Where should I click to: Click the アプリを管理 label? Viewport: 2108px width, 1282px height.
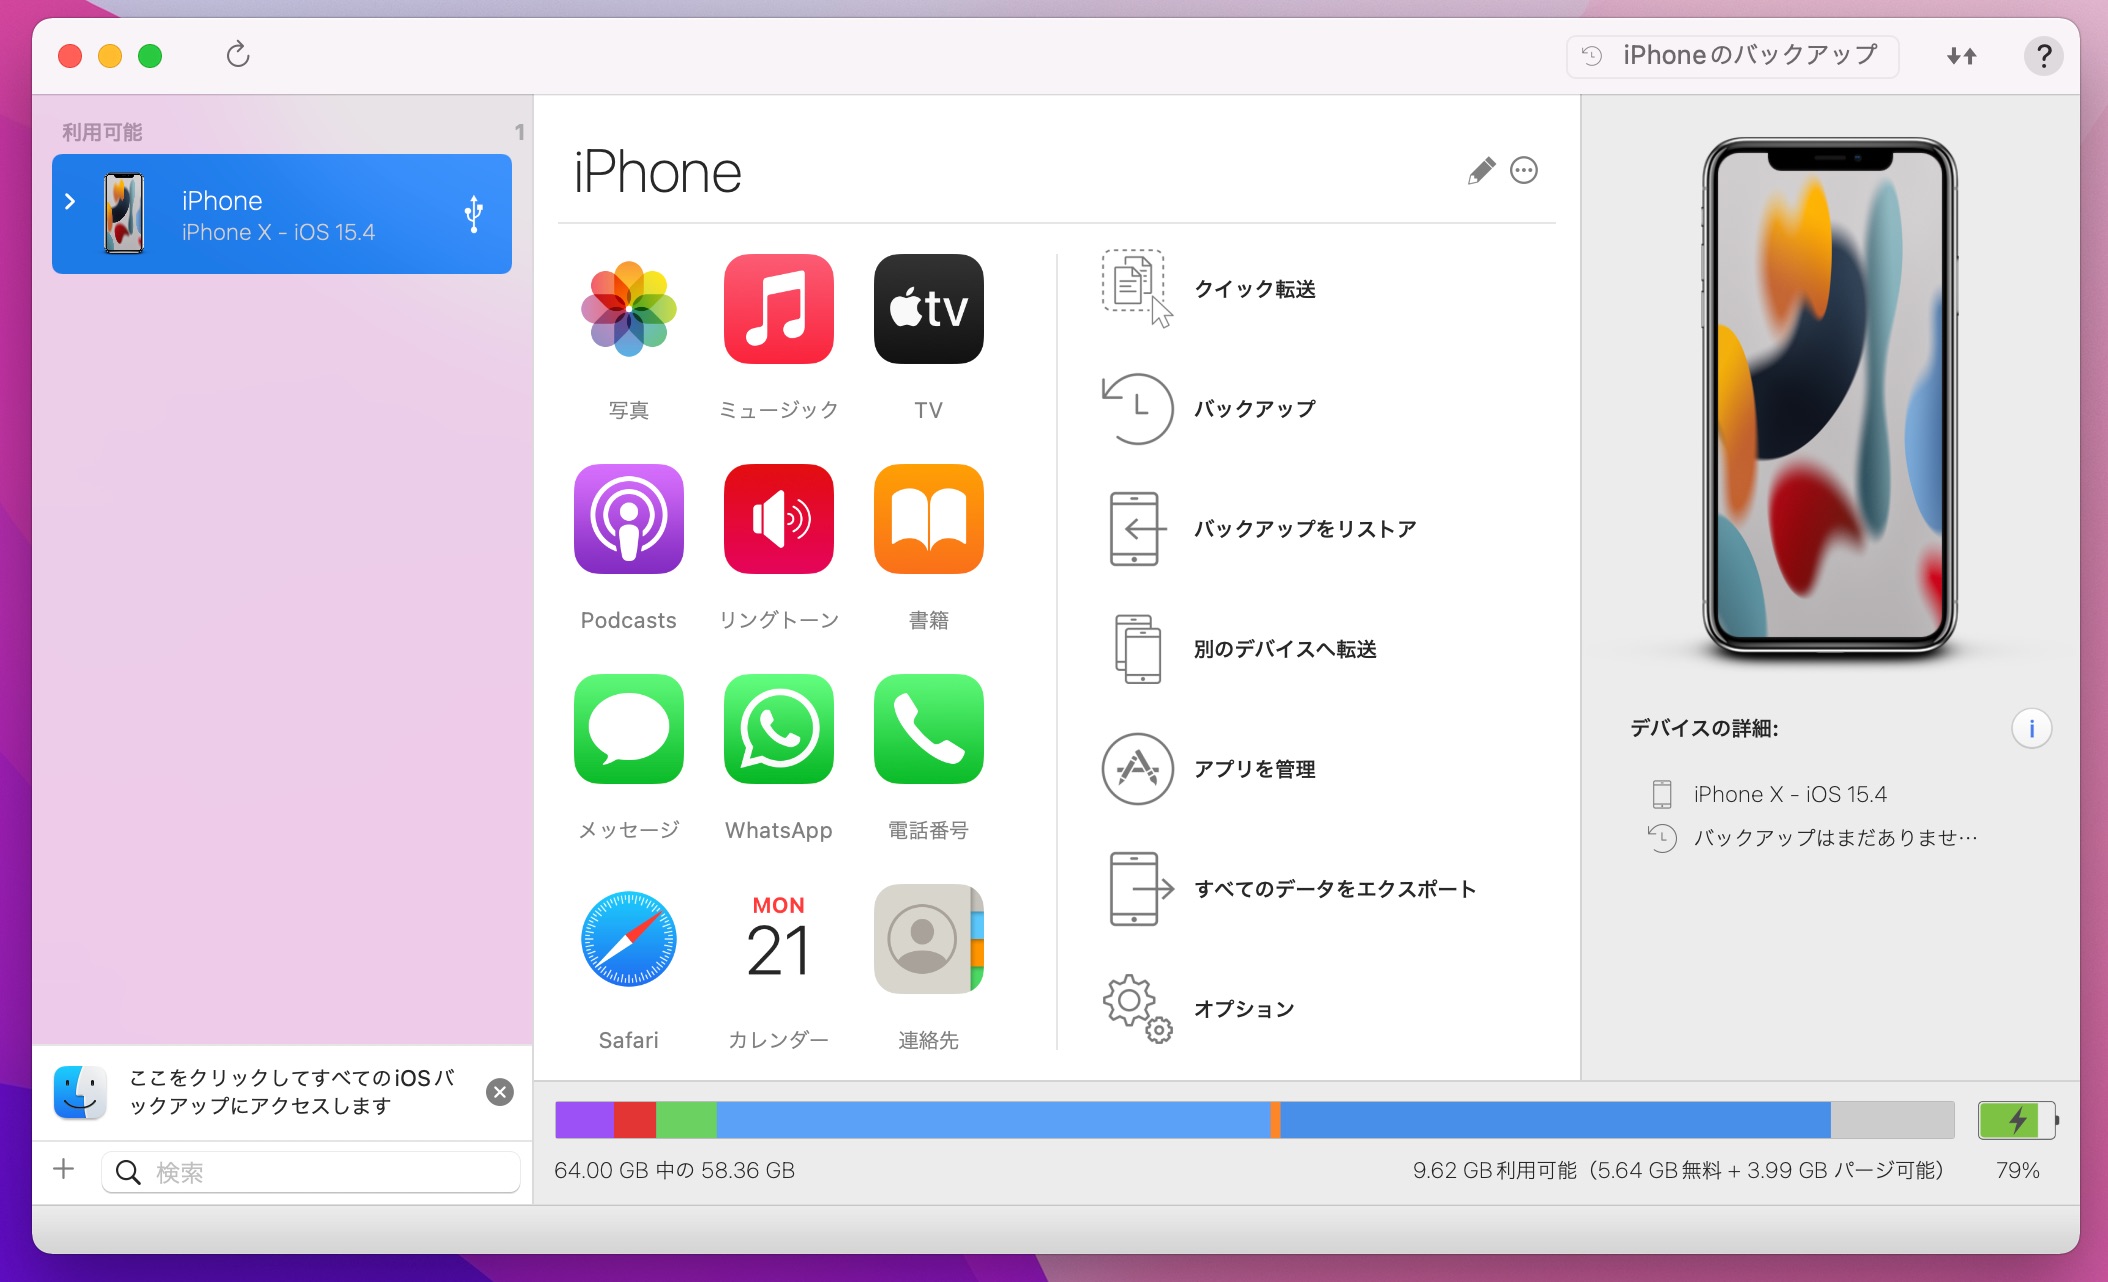tap(1255, 769)
